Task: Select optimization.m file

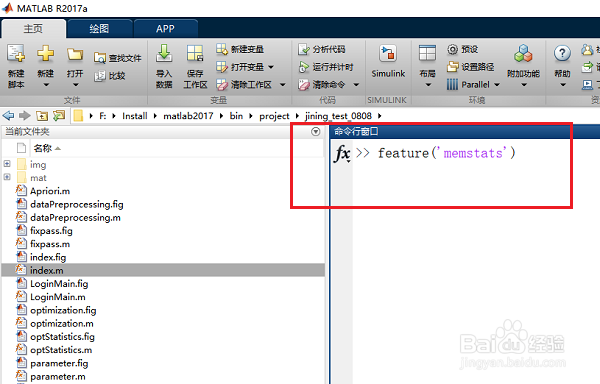Action: pyautogui.click(x=62, y=324)
